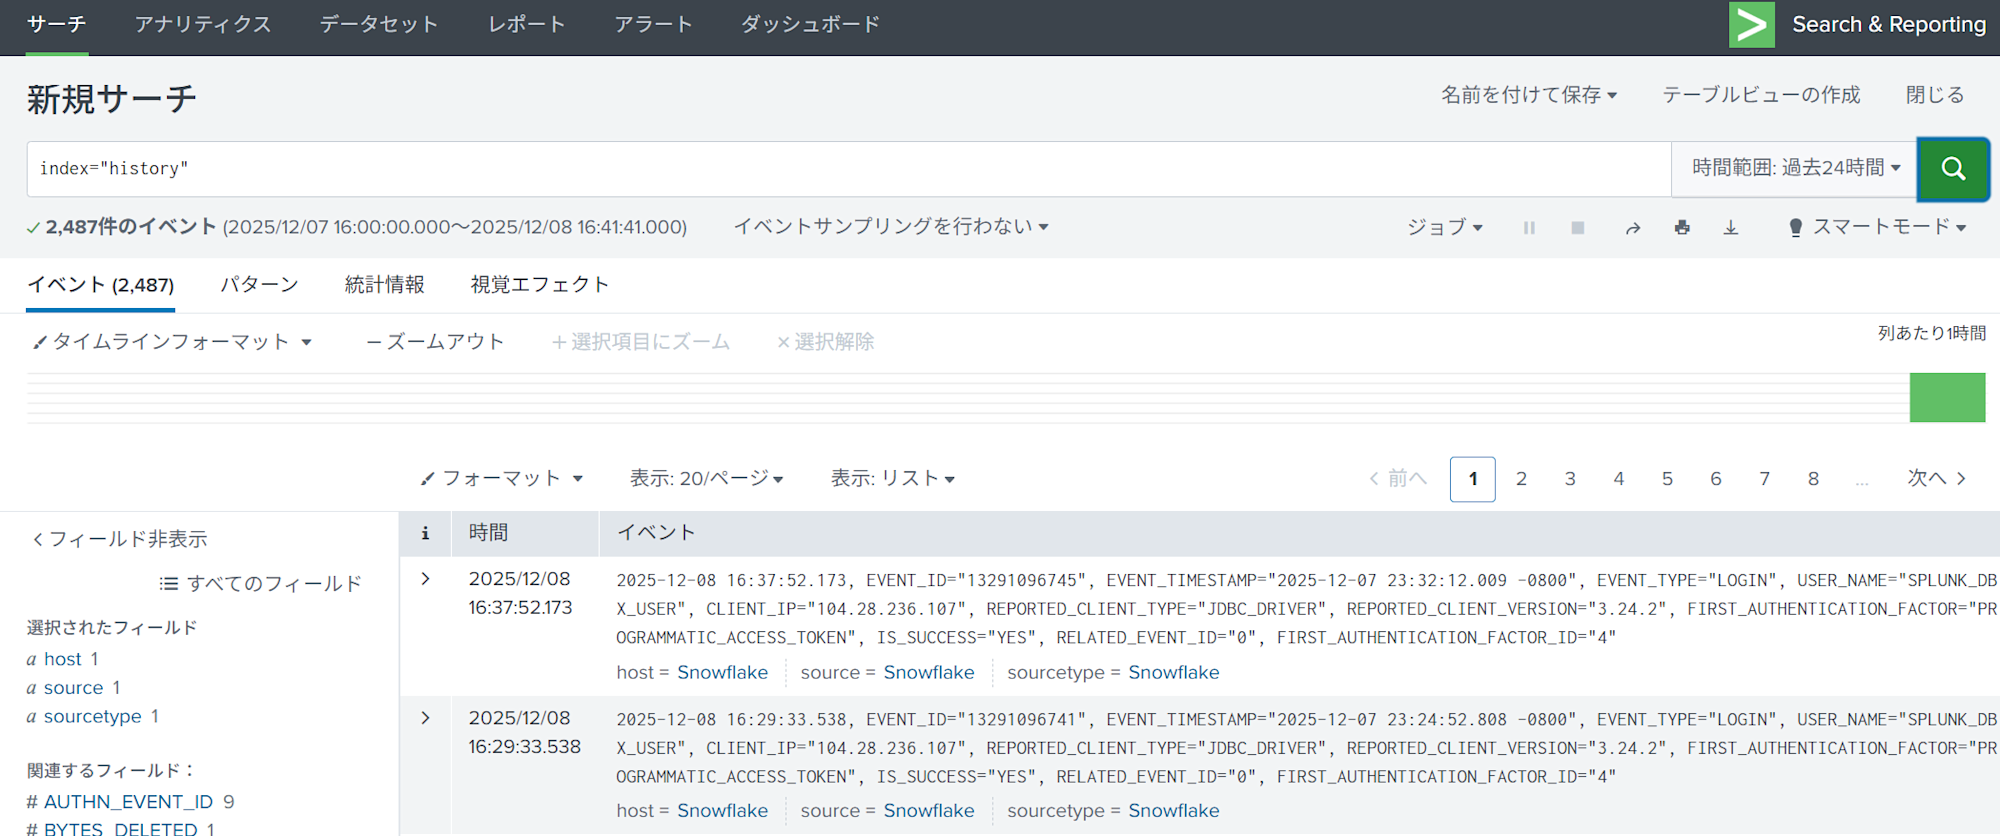Hide the fields sidebar (フィールド非表示)

point(120,539)
